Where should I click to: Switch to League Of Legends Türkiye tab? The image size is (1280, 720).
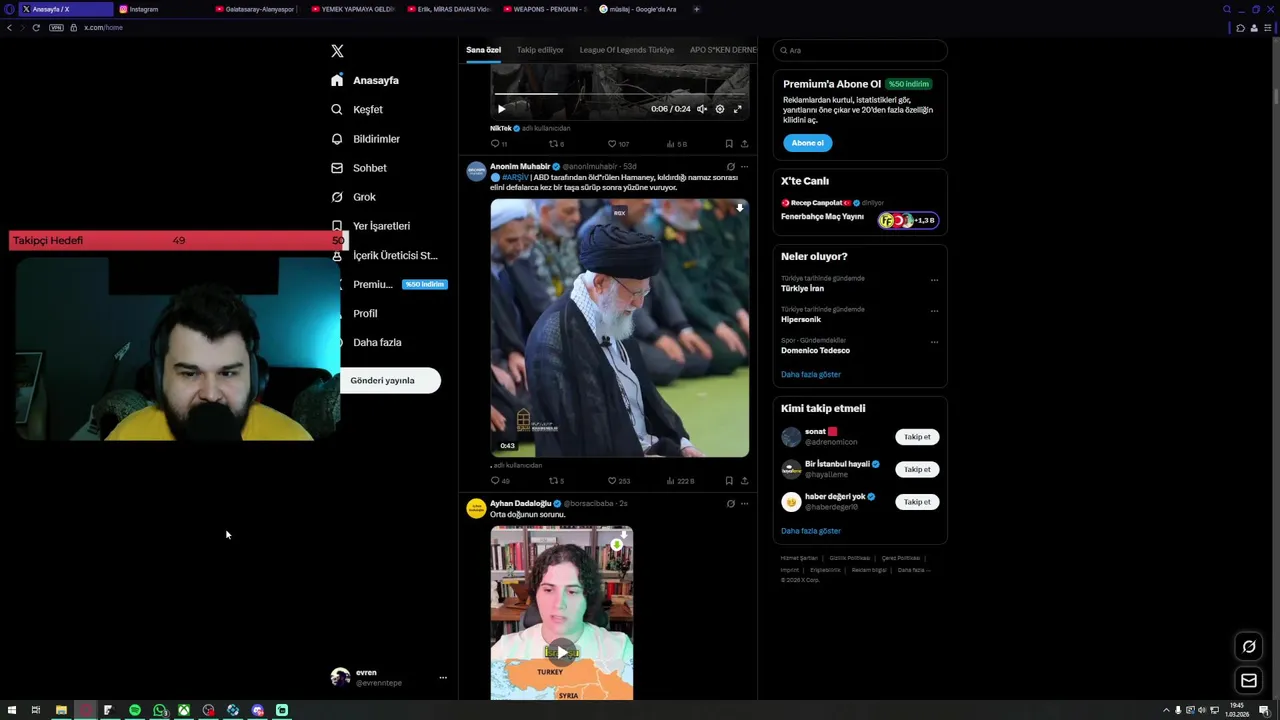click(x=627, y=50)
